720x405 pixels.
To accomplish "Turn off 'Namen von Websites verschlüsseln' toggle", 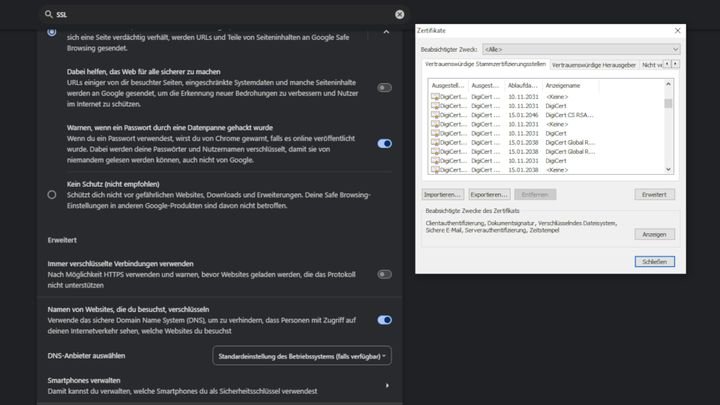I will [x=384, y=320].
